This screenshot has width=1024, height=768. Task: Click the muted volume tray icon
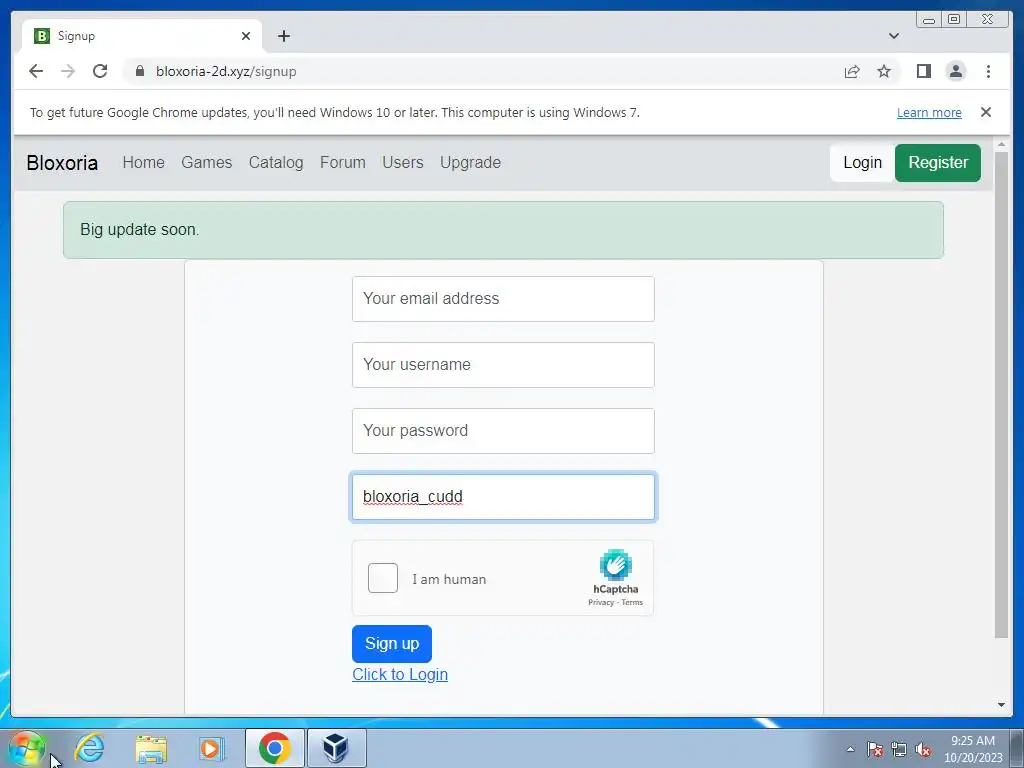(x=923, y=749)
